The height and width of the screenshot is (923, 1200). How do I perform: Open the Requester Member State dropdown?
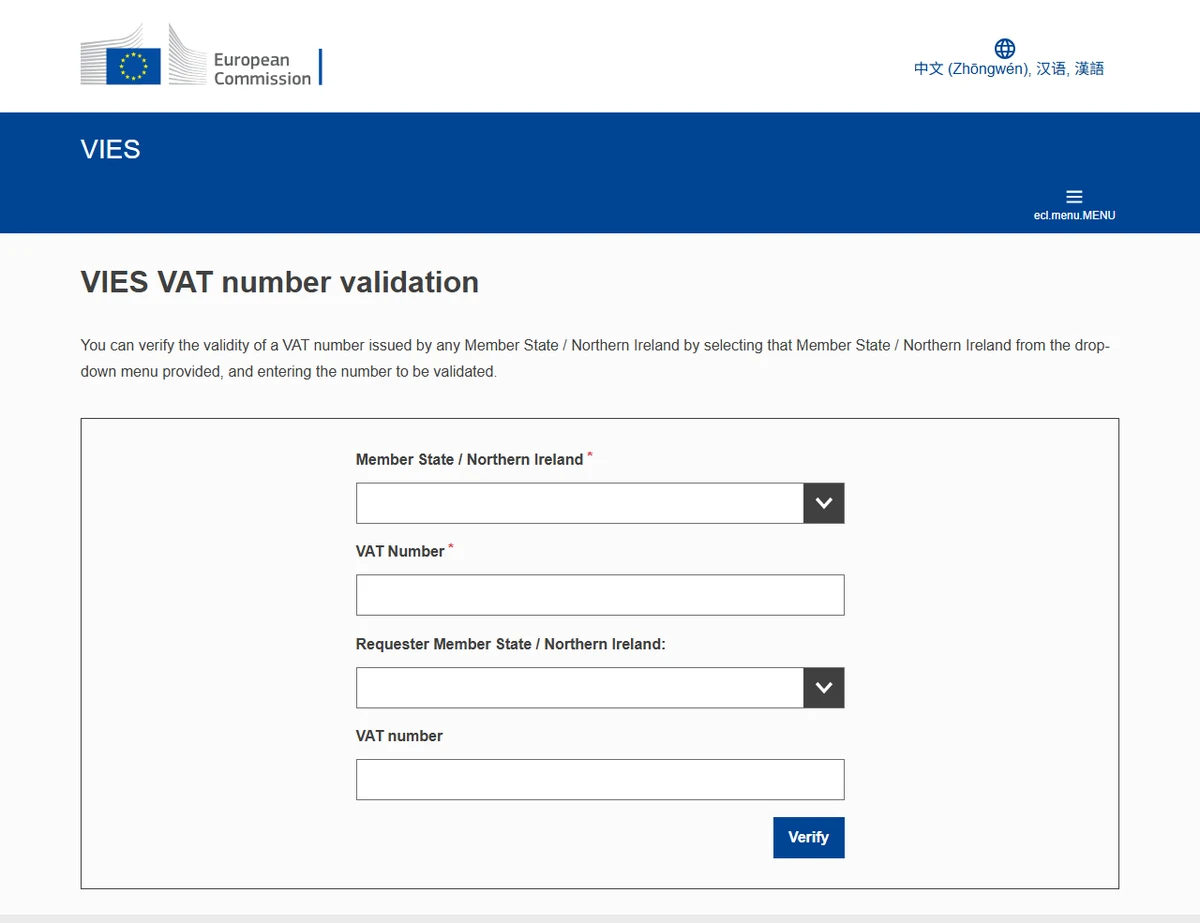pos(600,688)
